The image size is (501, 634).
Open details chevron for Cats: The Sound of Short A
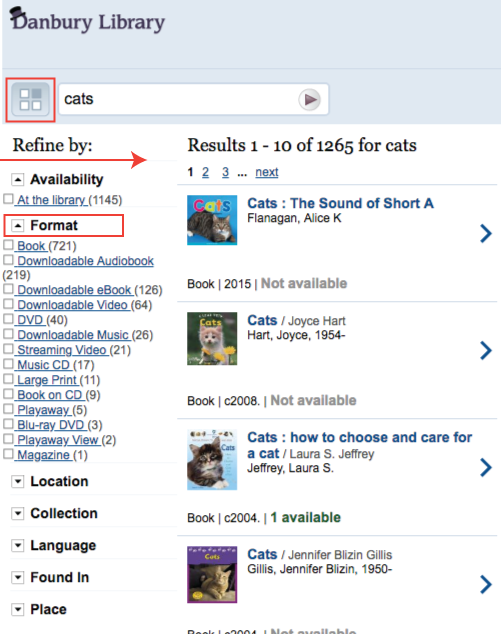[x=486, y=233]
